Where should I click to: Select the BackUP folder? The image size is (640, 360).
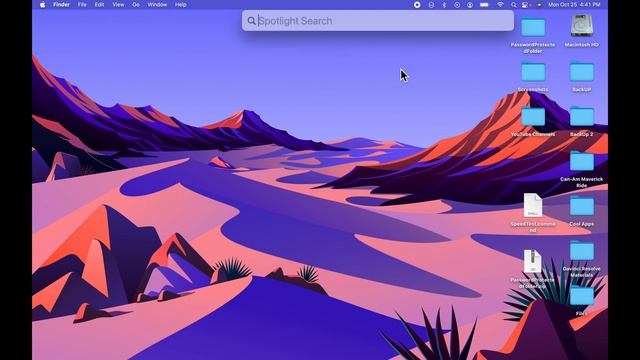pyautogui.click(x=582, y=72)
